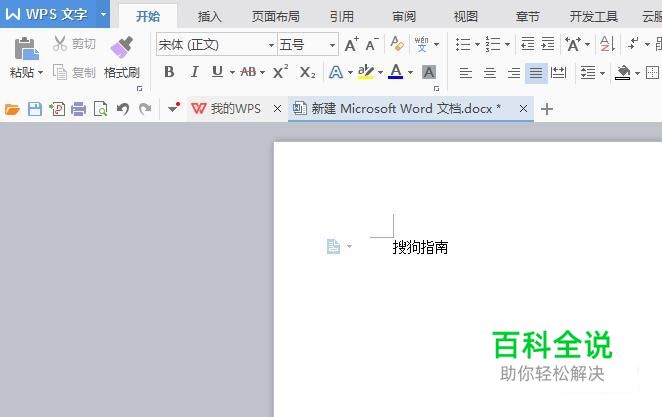The height and width of the screenshot is (417, 662).
Task: Switch to the 插入 ribbon tab
Action: pyautogui.click(x=209, y=16)
